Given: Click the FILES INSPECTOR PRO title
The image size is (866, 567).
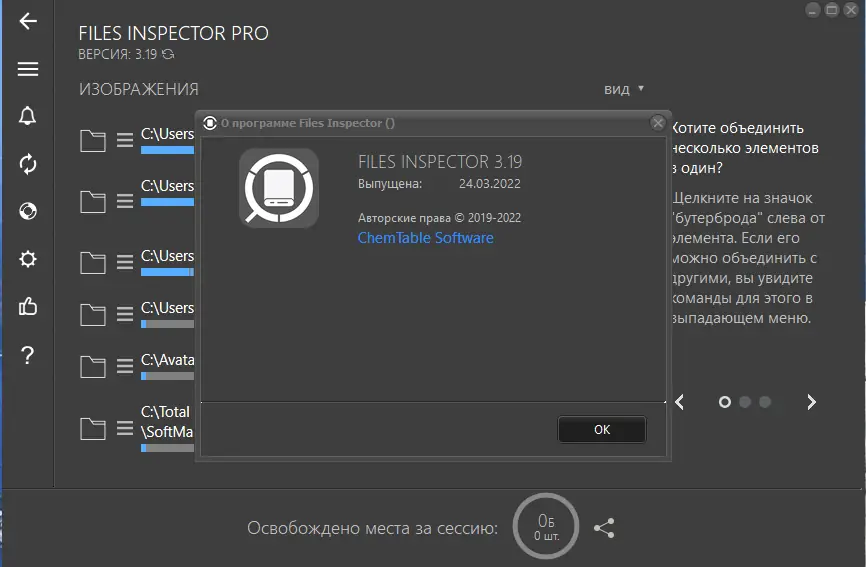Looking at the screenshot, I should [173, 33].
